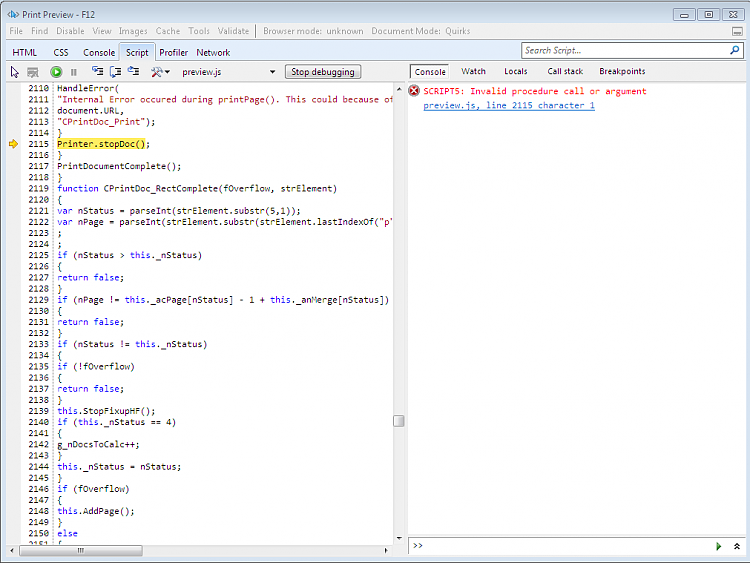Click the console command input line

(x=567, y=546)
